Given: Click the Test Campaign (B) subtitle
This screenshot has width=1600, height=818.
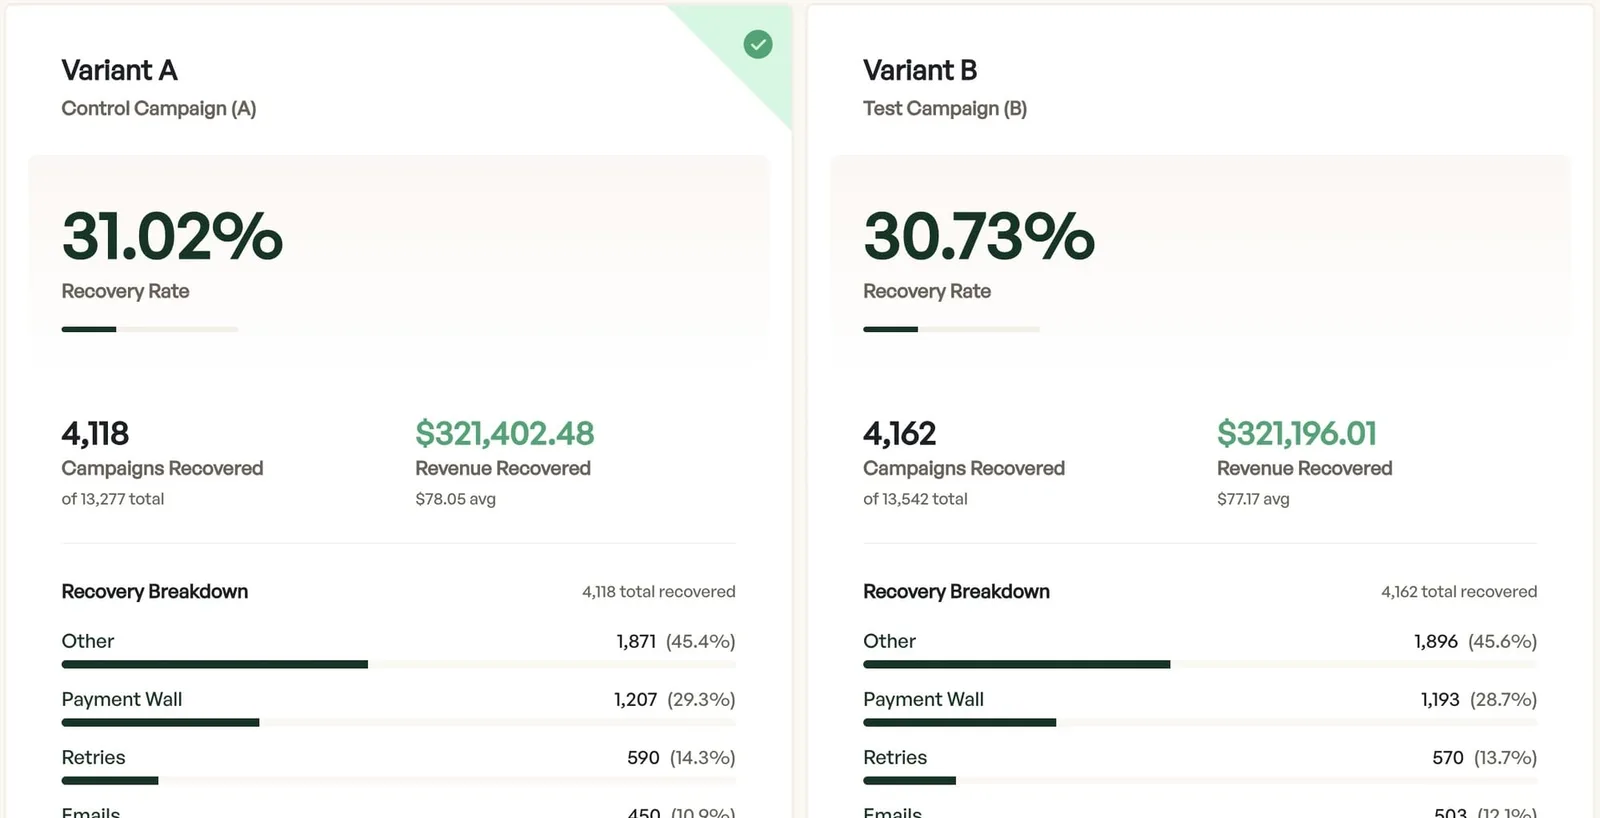Looking at the screenshot, I should pyautogui.click(x=945, y=108).
